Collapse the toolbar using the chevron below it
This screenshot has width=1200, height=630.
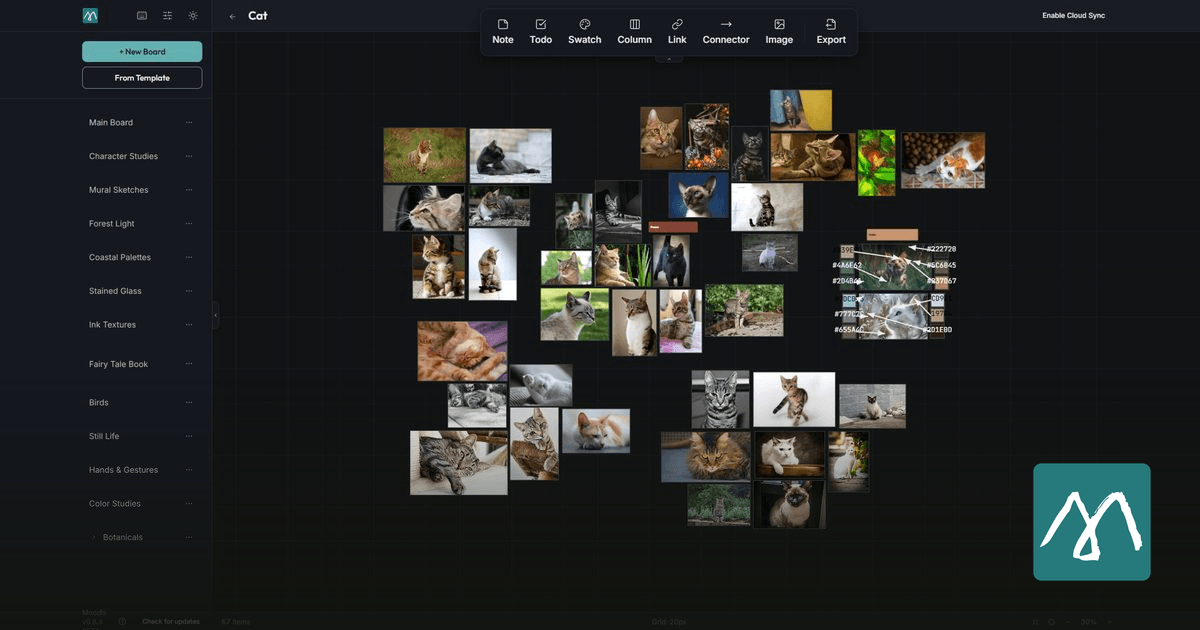pos(669,59)
